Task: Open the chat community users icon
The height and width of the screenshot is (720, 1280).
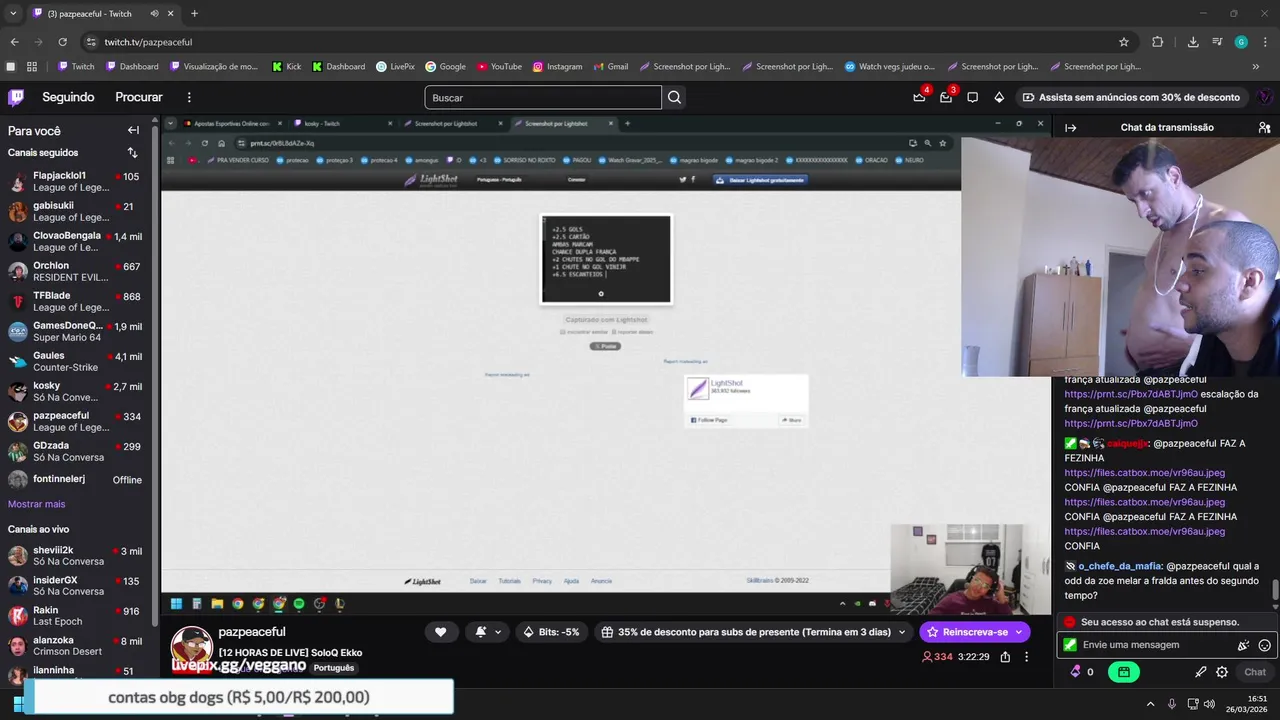Action: click(x=1264, y=128)
